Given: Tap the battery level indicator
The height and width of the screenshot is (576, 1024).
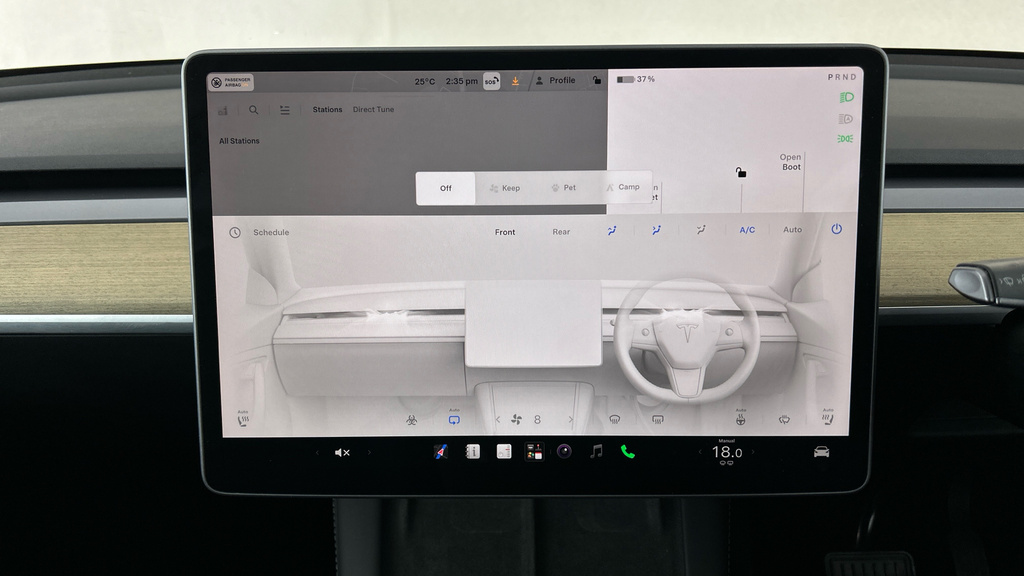Looking at the screenshot, I should tap(635, 79).
